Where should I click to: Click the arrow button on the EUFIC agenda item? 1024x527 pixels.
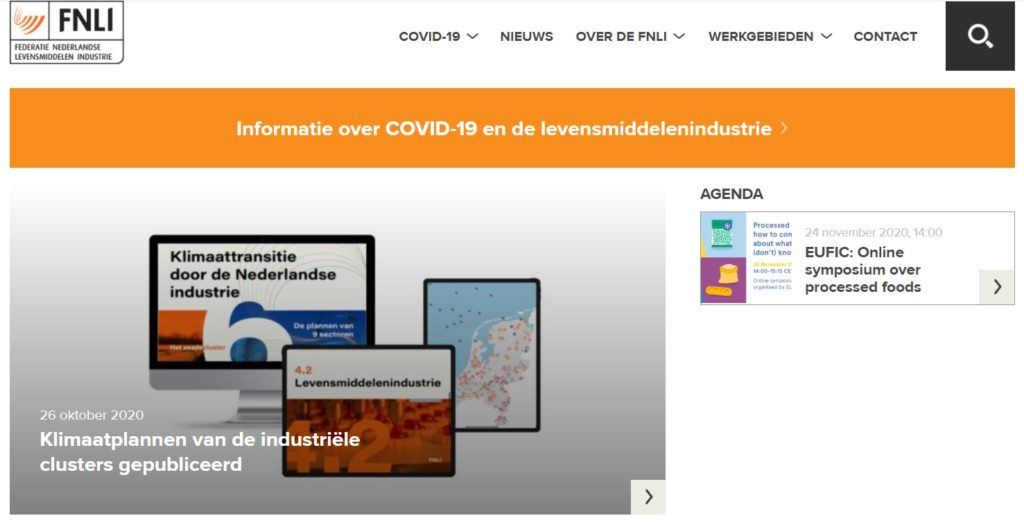(x=996, y=287)
